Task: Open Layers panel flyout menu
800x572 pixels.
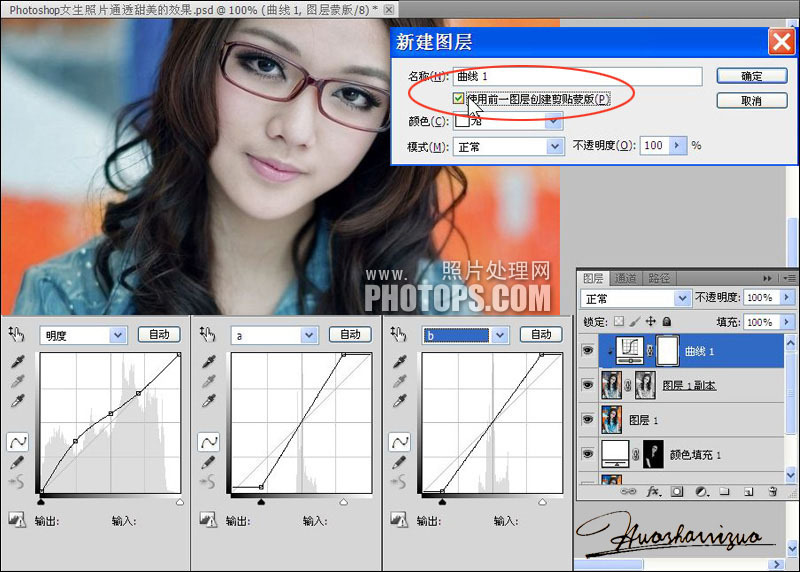Action: (789, 278)
